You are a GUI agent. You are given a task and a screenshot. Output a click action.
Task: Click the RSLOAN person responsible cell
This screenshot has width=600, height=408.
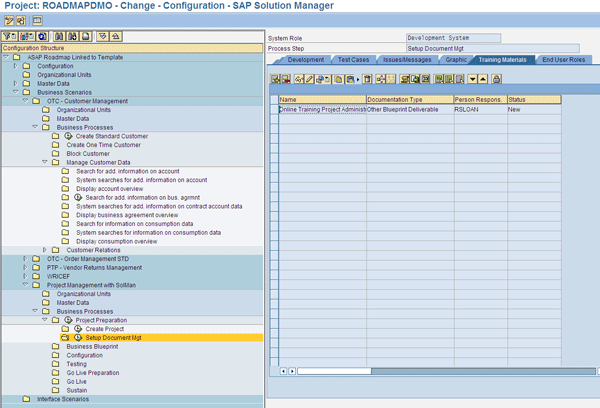pyautogui.click(x=481, y=109)
